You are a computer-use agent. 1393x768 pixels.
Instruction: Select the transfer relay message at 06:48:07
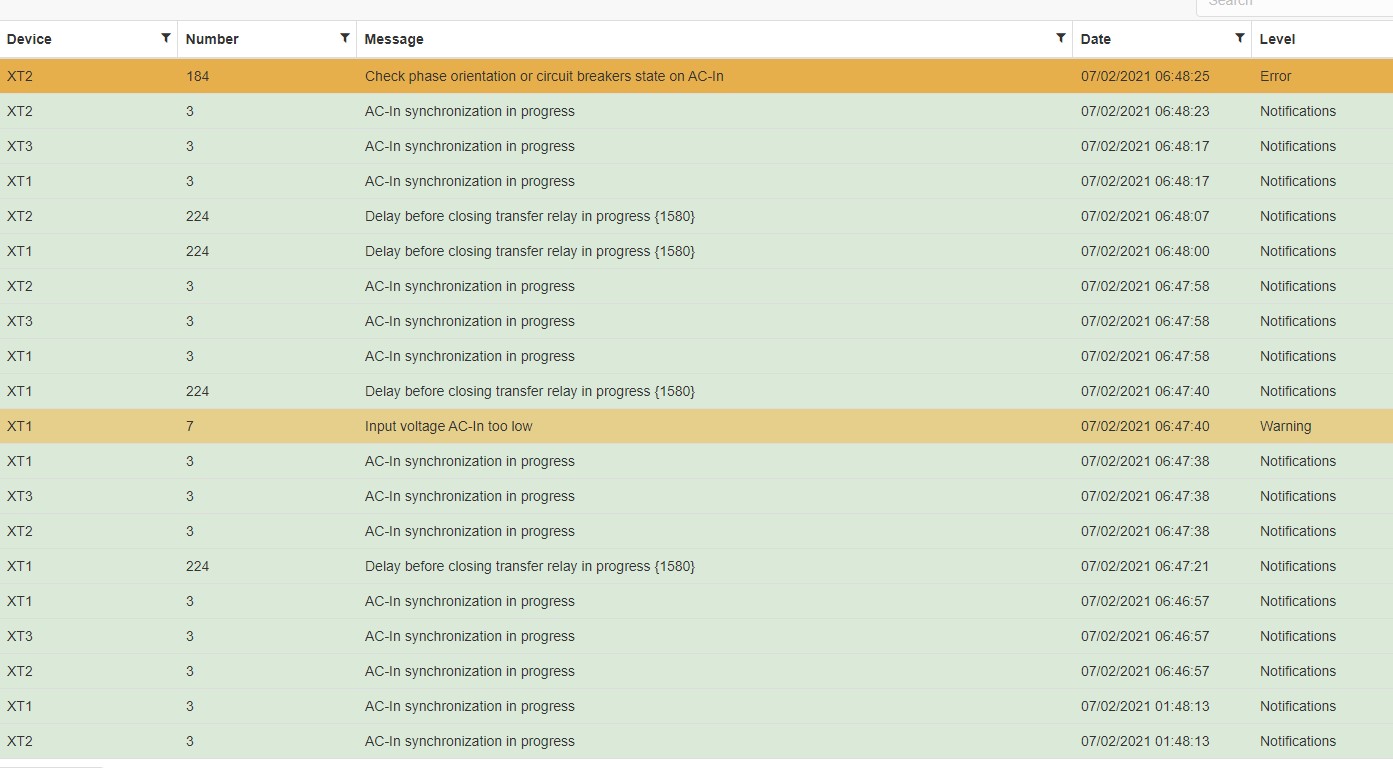[529, 216]
